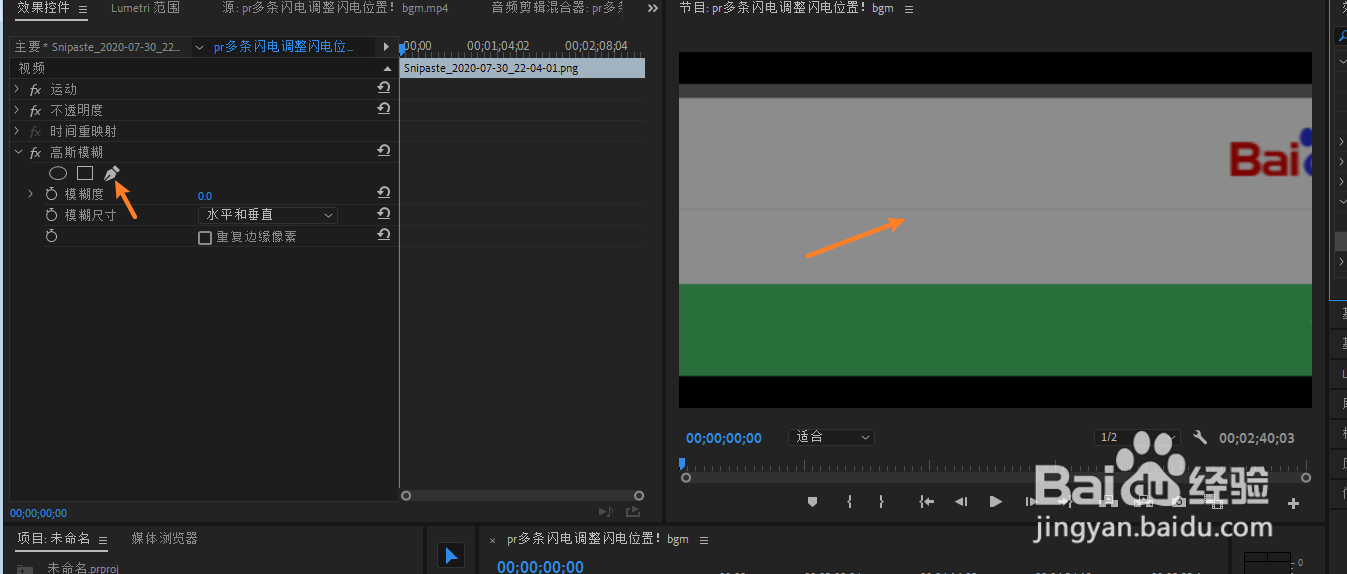Select the ellipse mask tool under Gaussian Blur

[58, 173]
